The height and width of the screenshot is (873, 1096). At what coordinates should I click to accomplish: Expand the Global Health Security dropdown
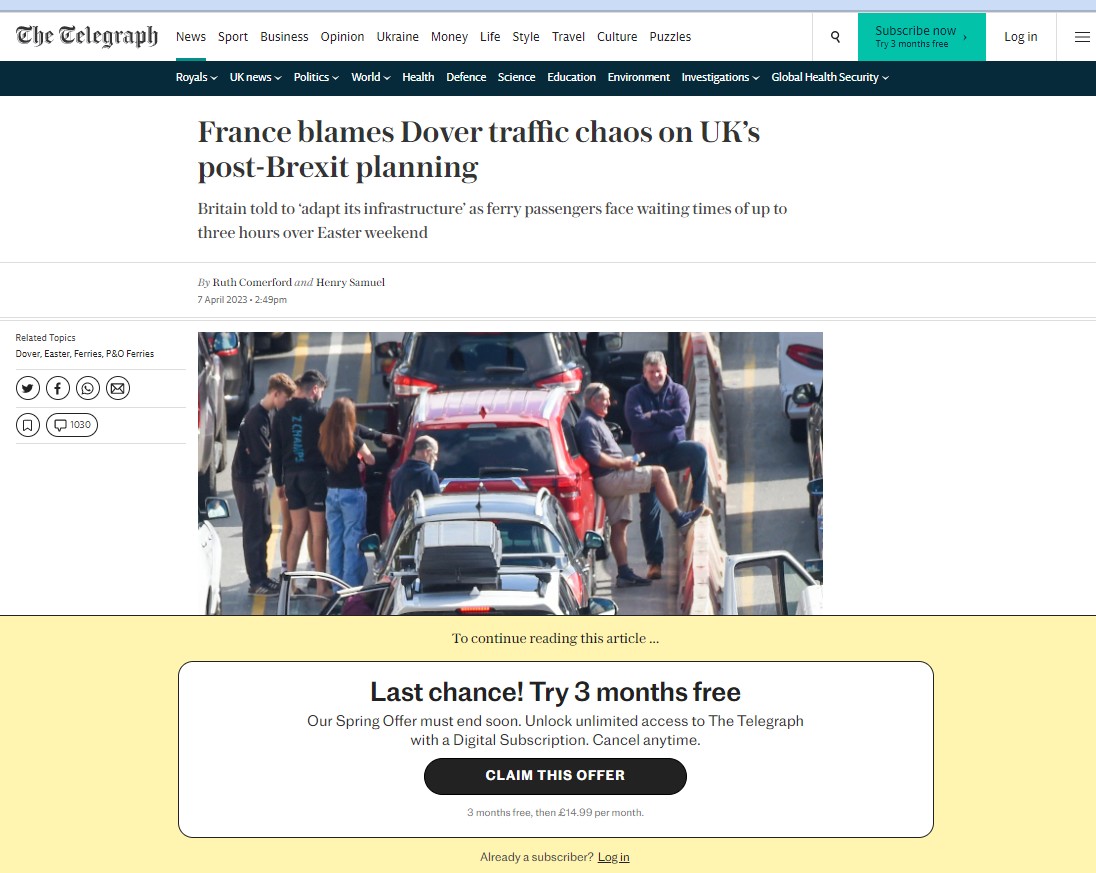click(x=830, y=78)
